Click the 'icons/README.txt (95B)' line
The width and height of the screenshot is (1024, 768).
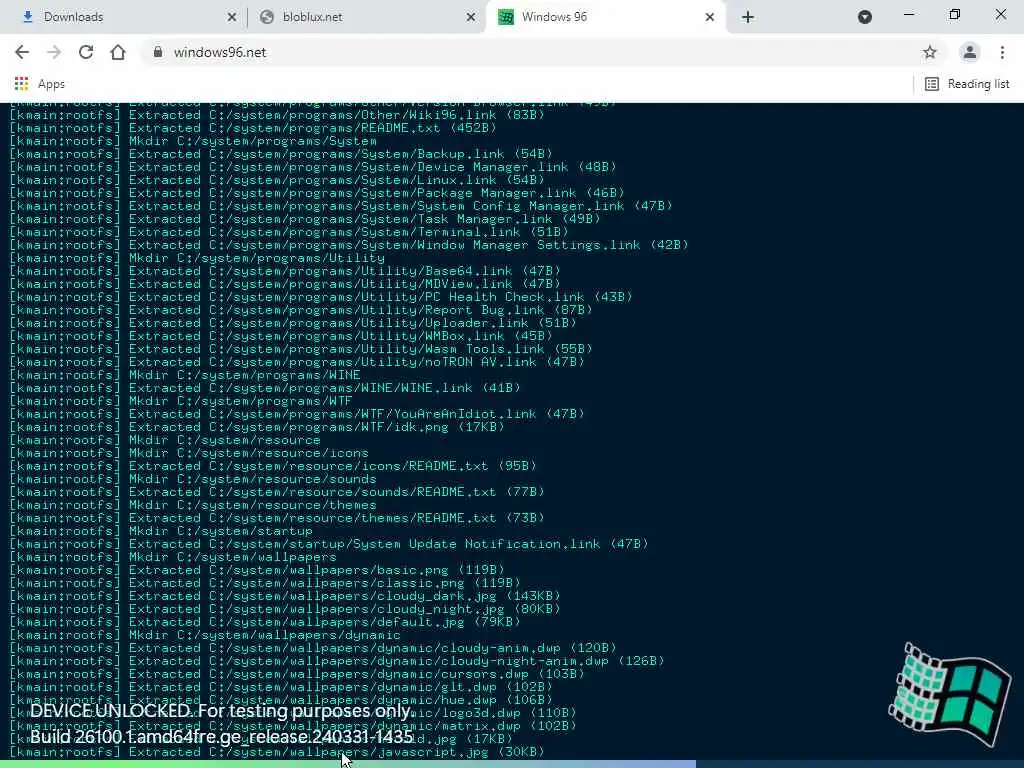[273, 466]
